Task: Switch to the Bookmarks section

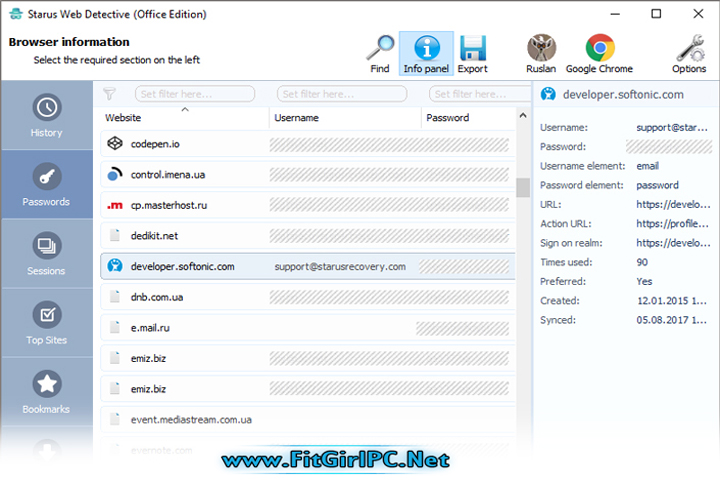Action: pos(47,392)
